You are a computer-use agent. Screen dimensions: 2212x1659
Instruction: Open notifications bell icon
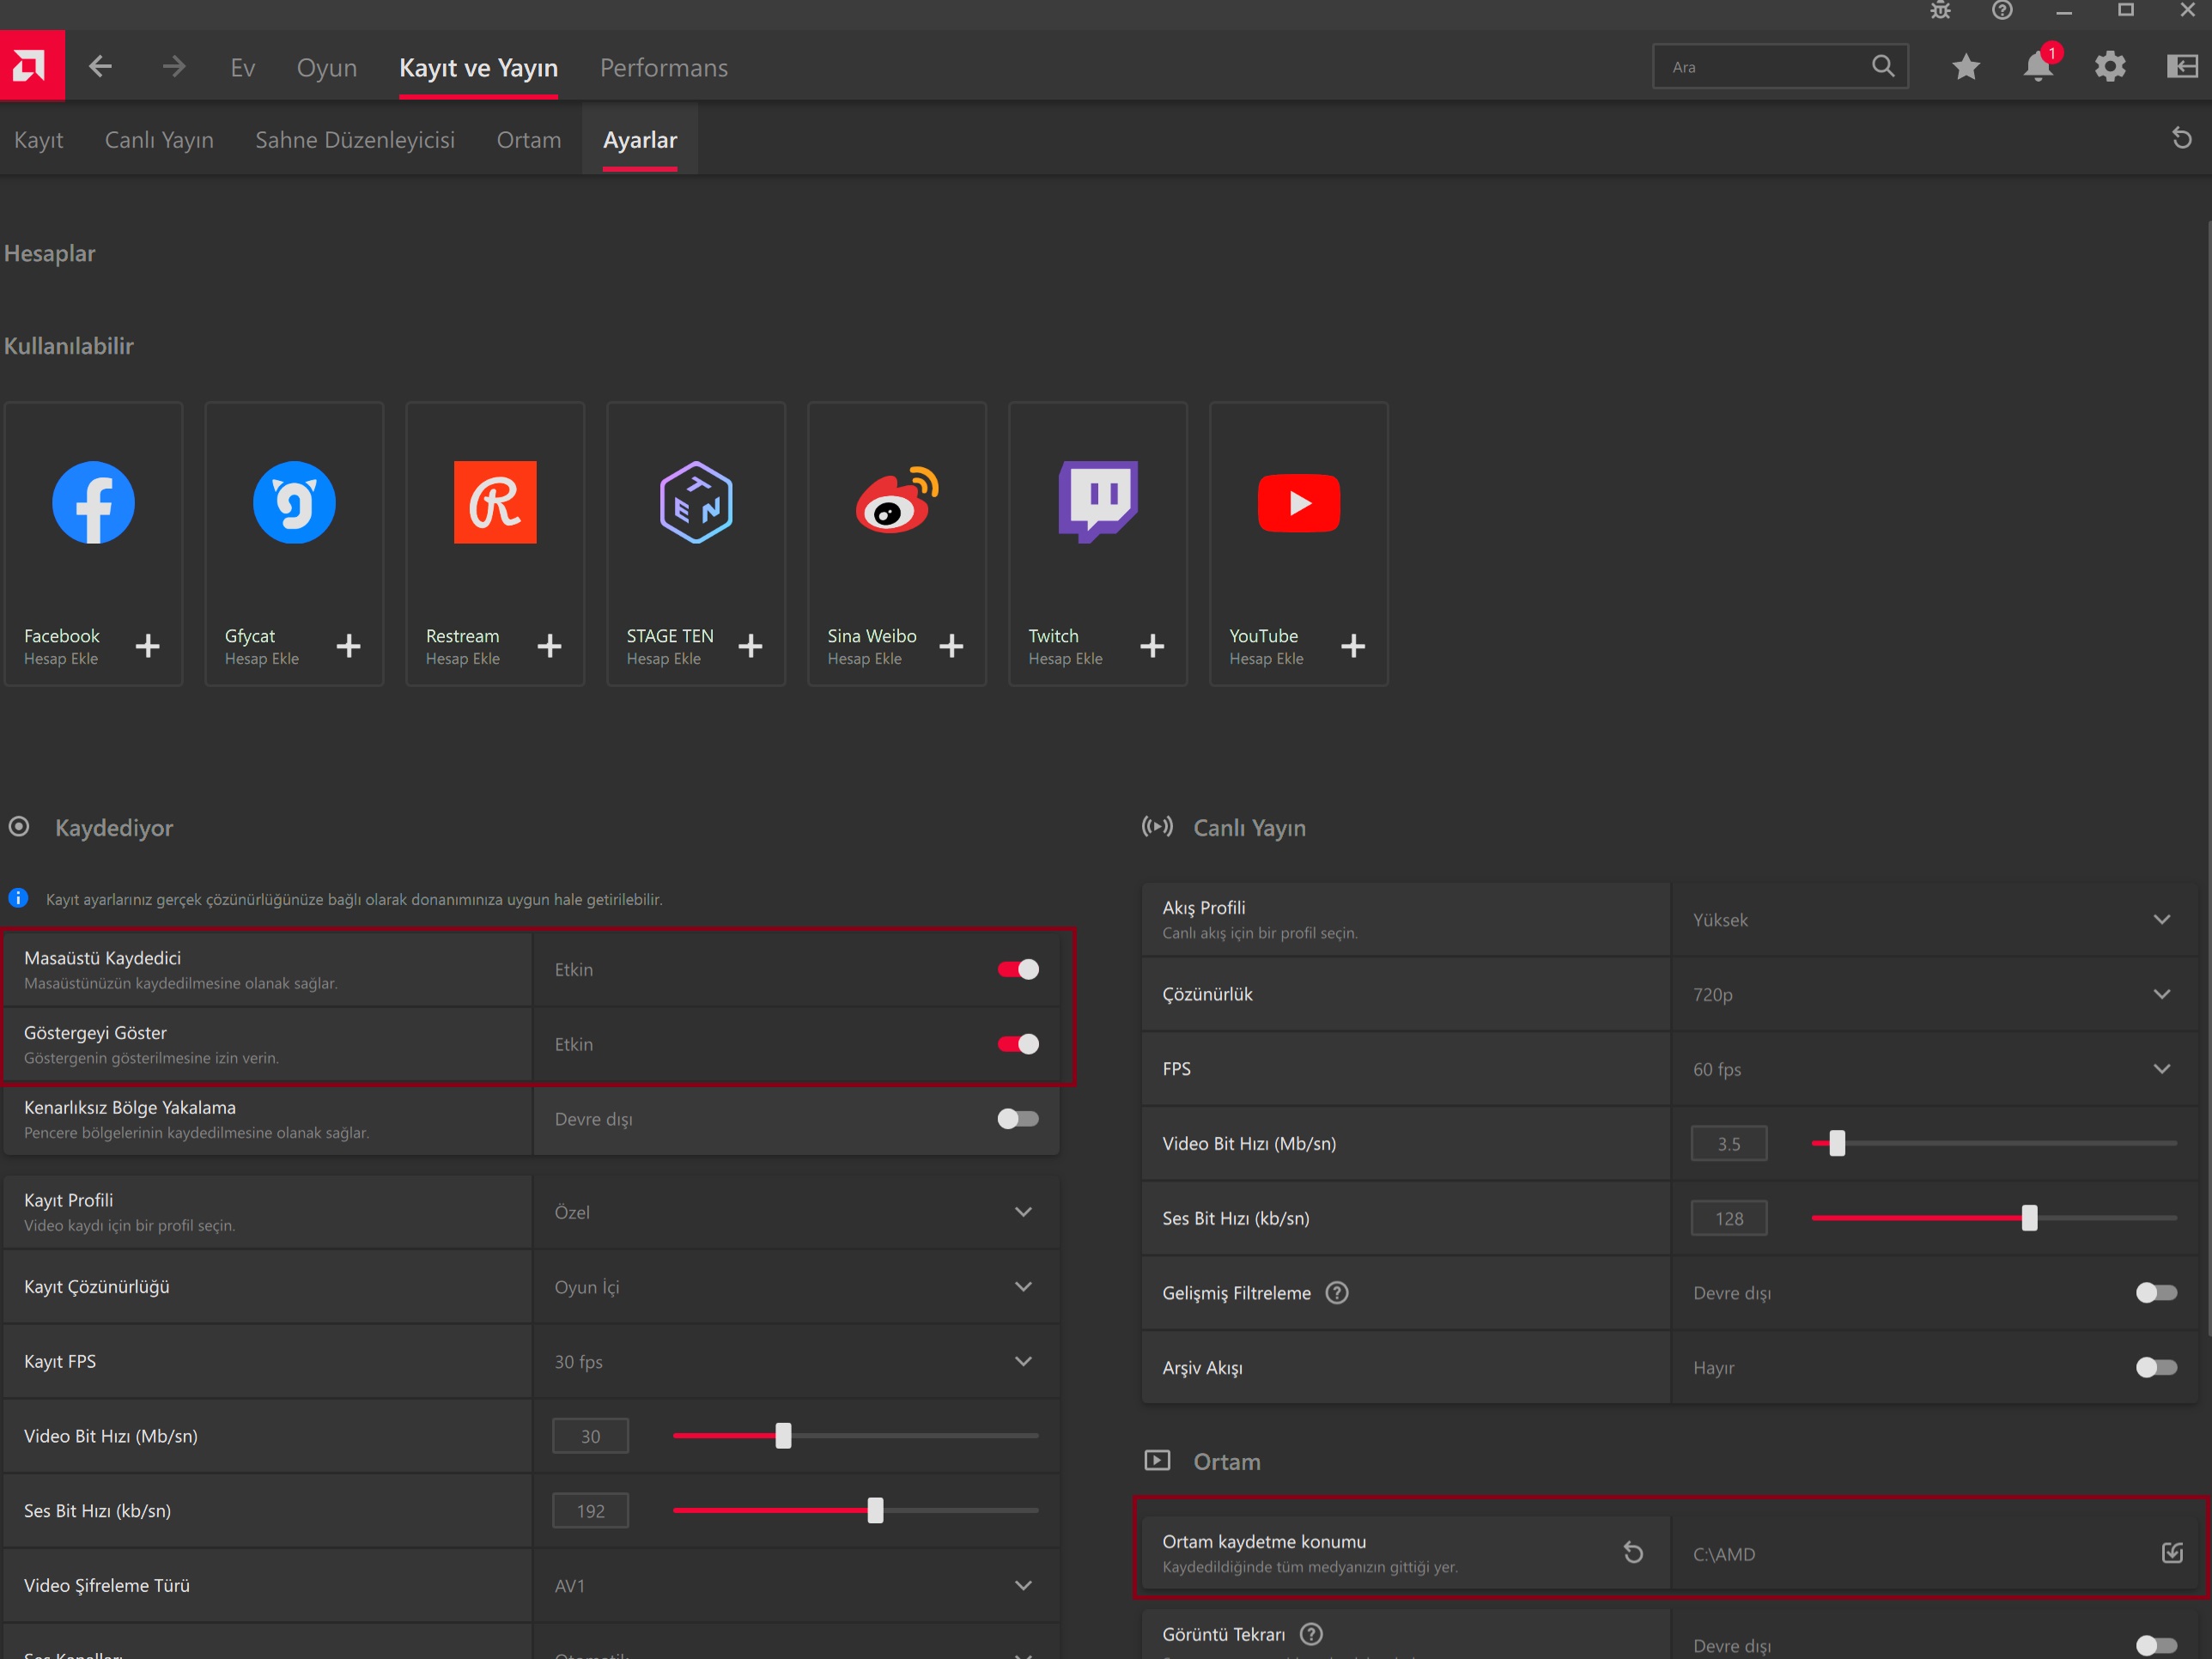click(x=2038, y=67)
